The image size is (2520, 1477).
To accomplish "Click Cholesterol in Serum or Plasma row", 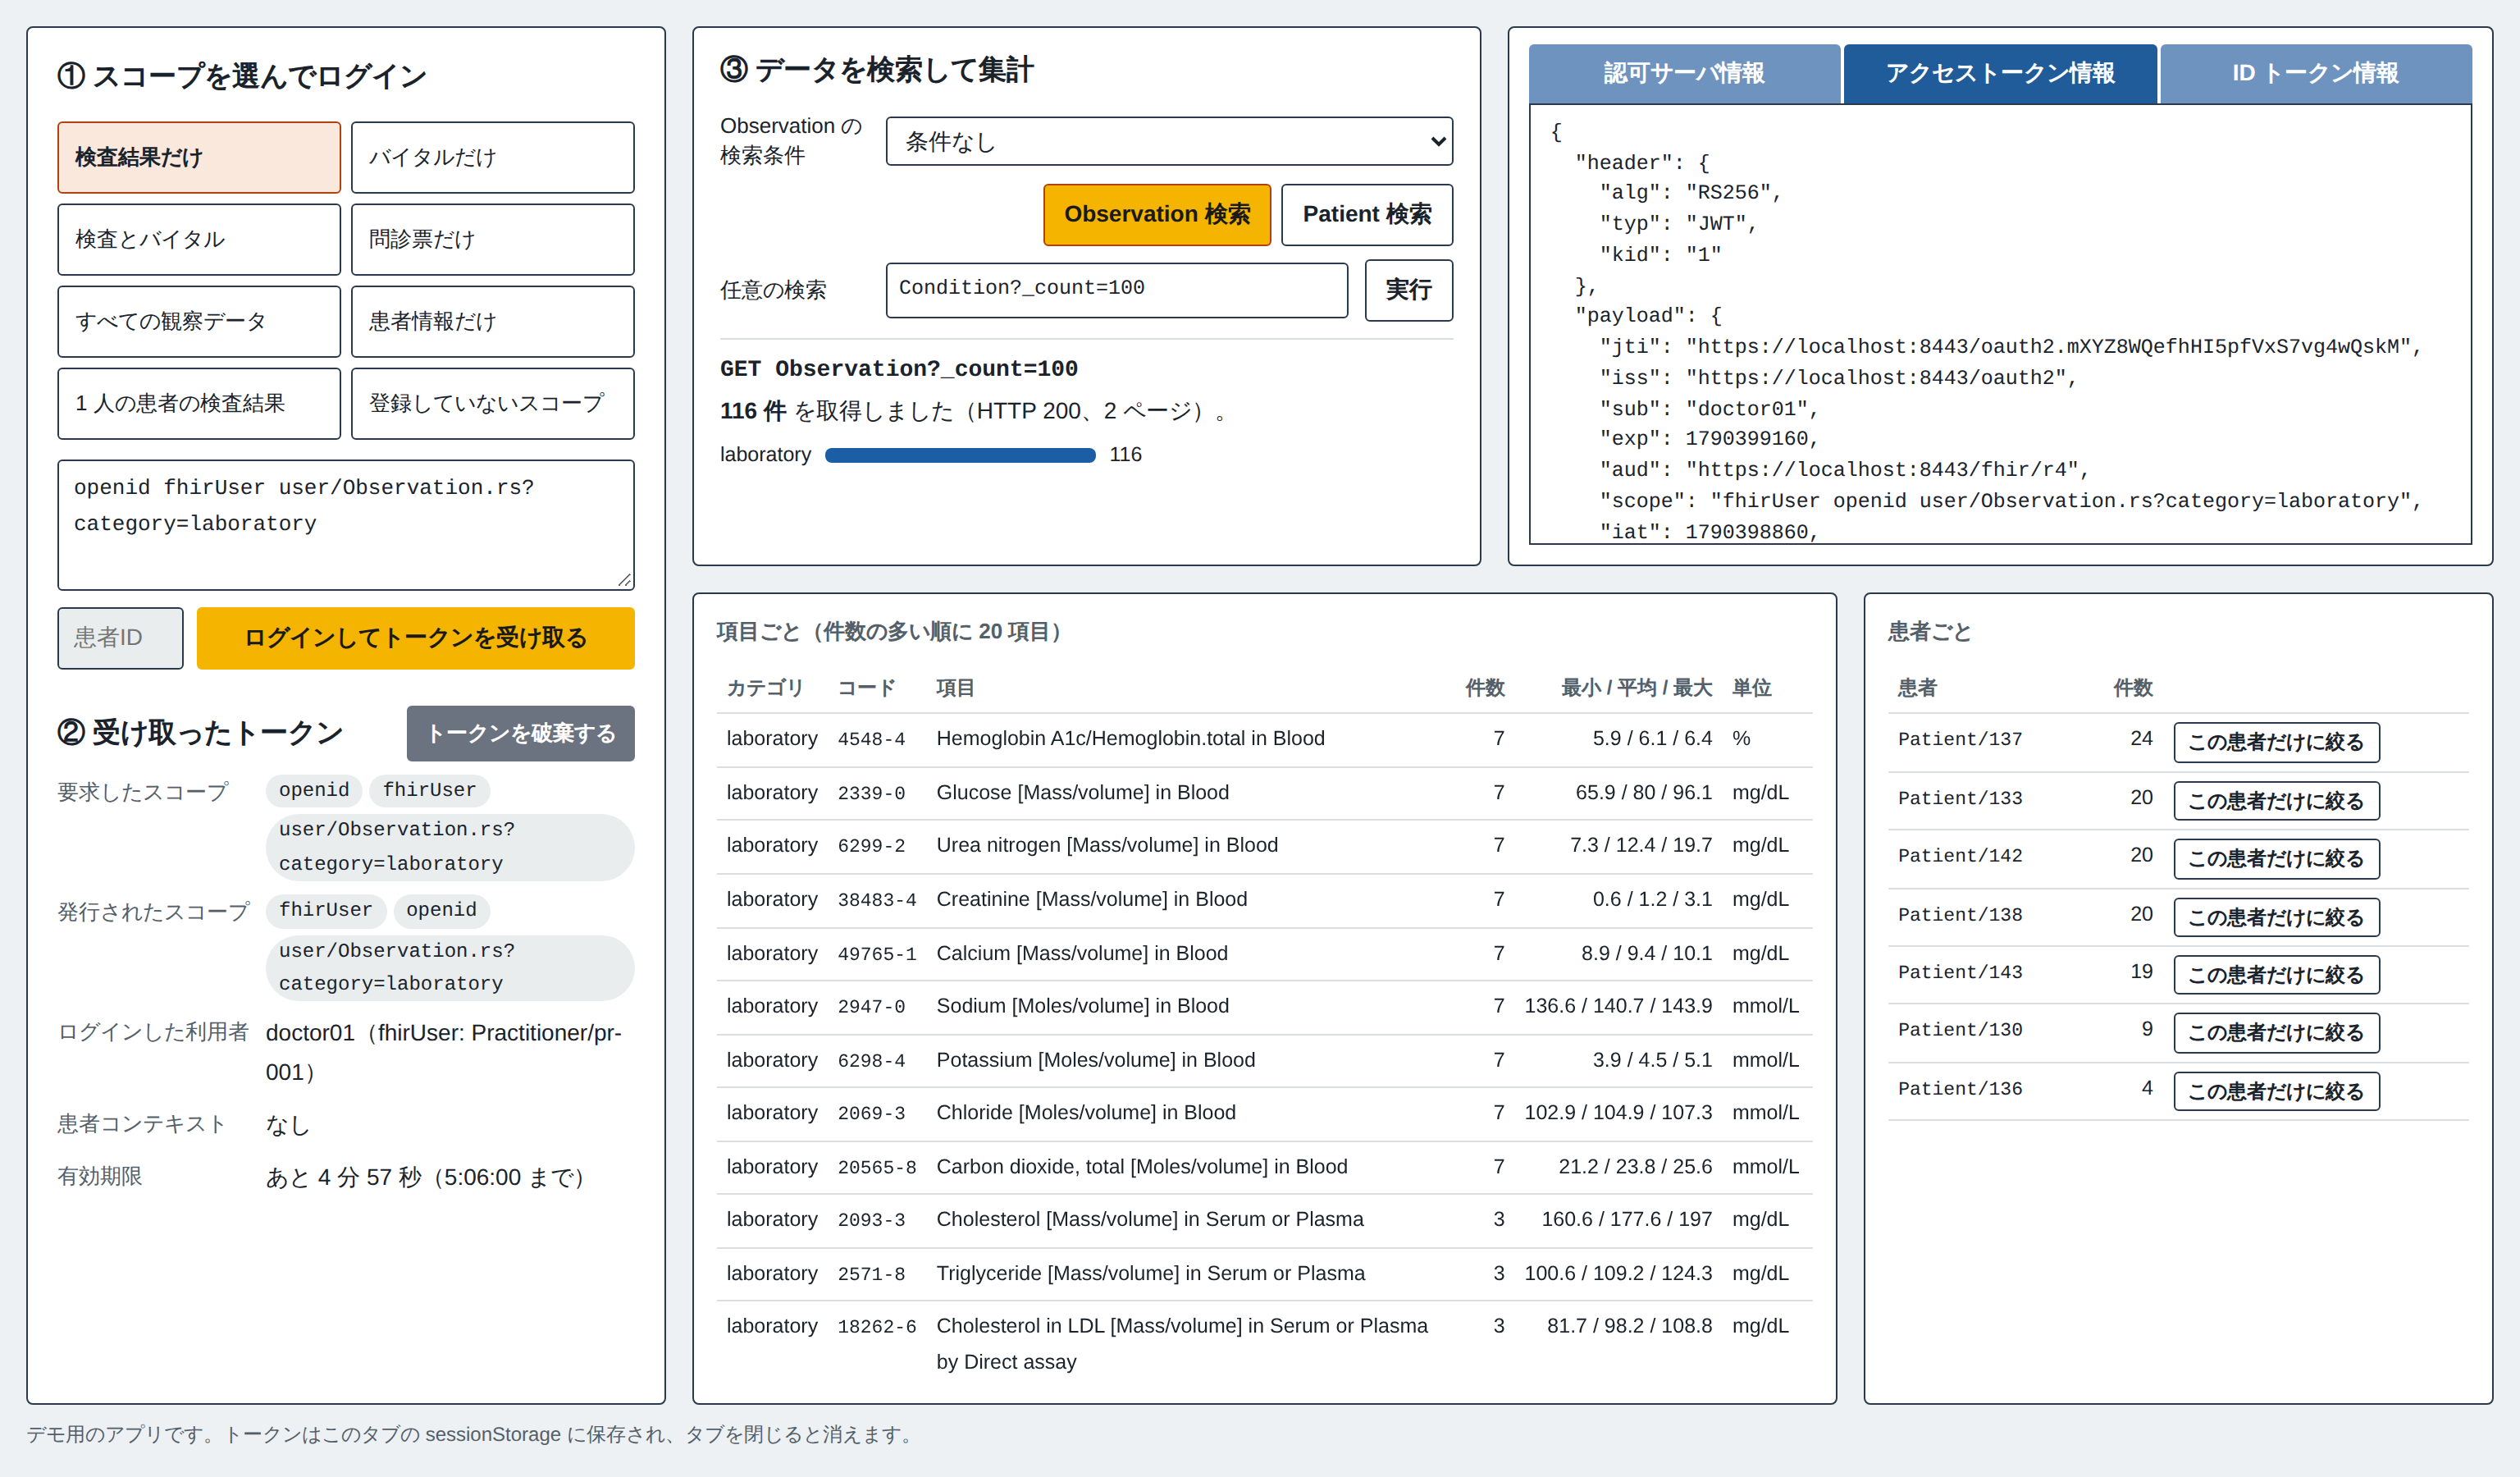I will point(1264,1220).
